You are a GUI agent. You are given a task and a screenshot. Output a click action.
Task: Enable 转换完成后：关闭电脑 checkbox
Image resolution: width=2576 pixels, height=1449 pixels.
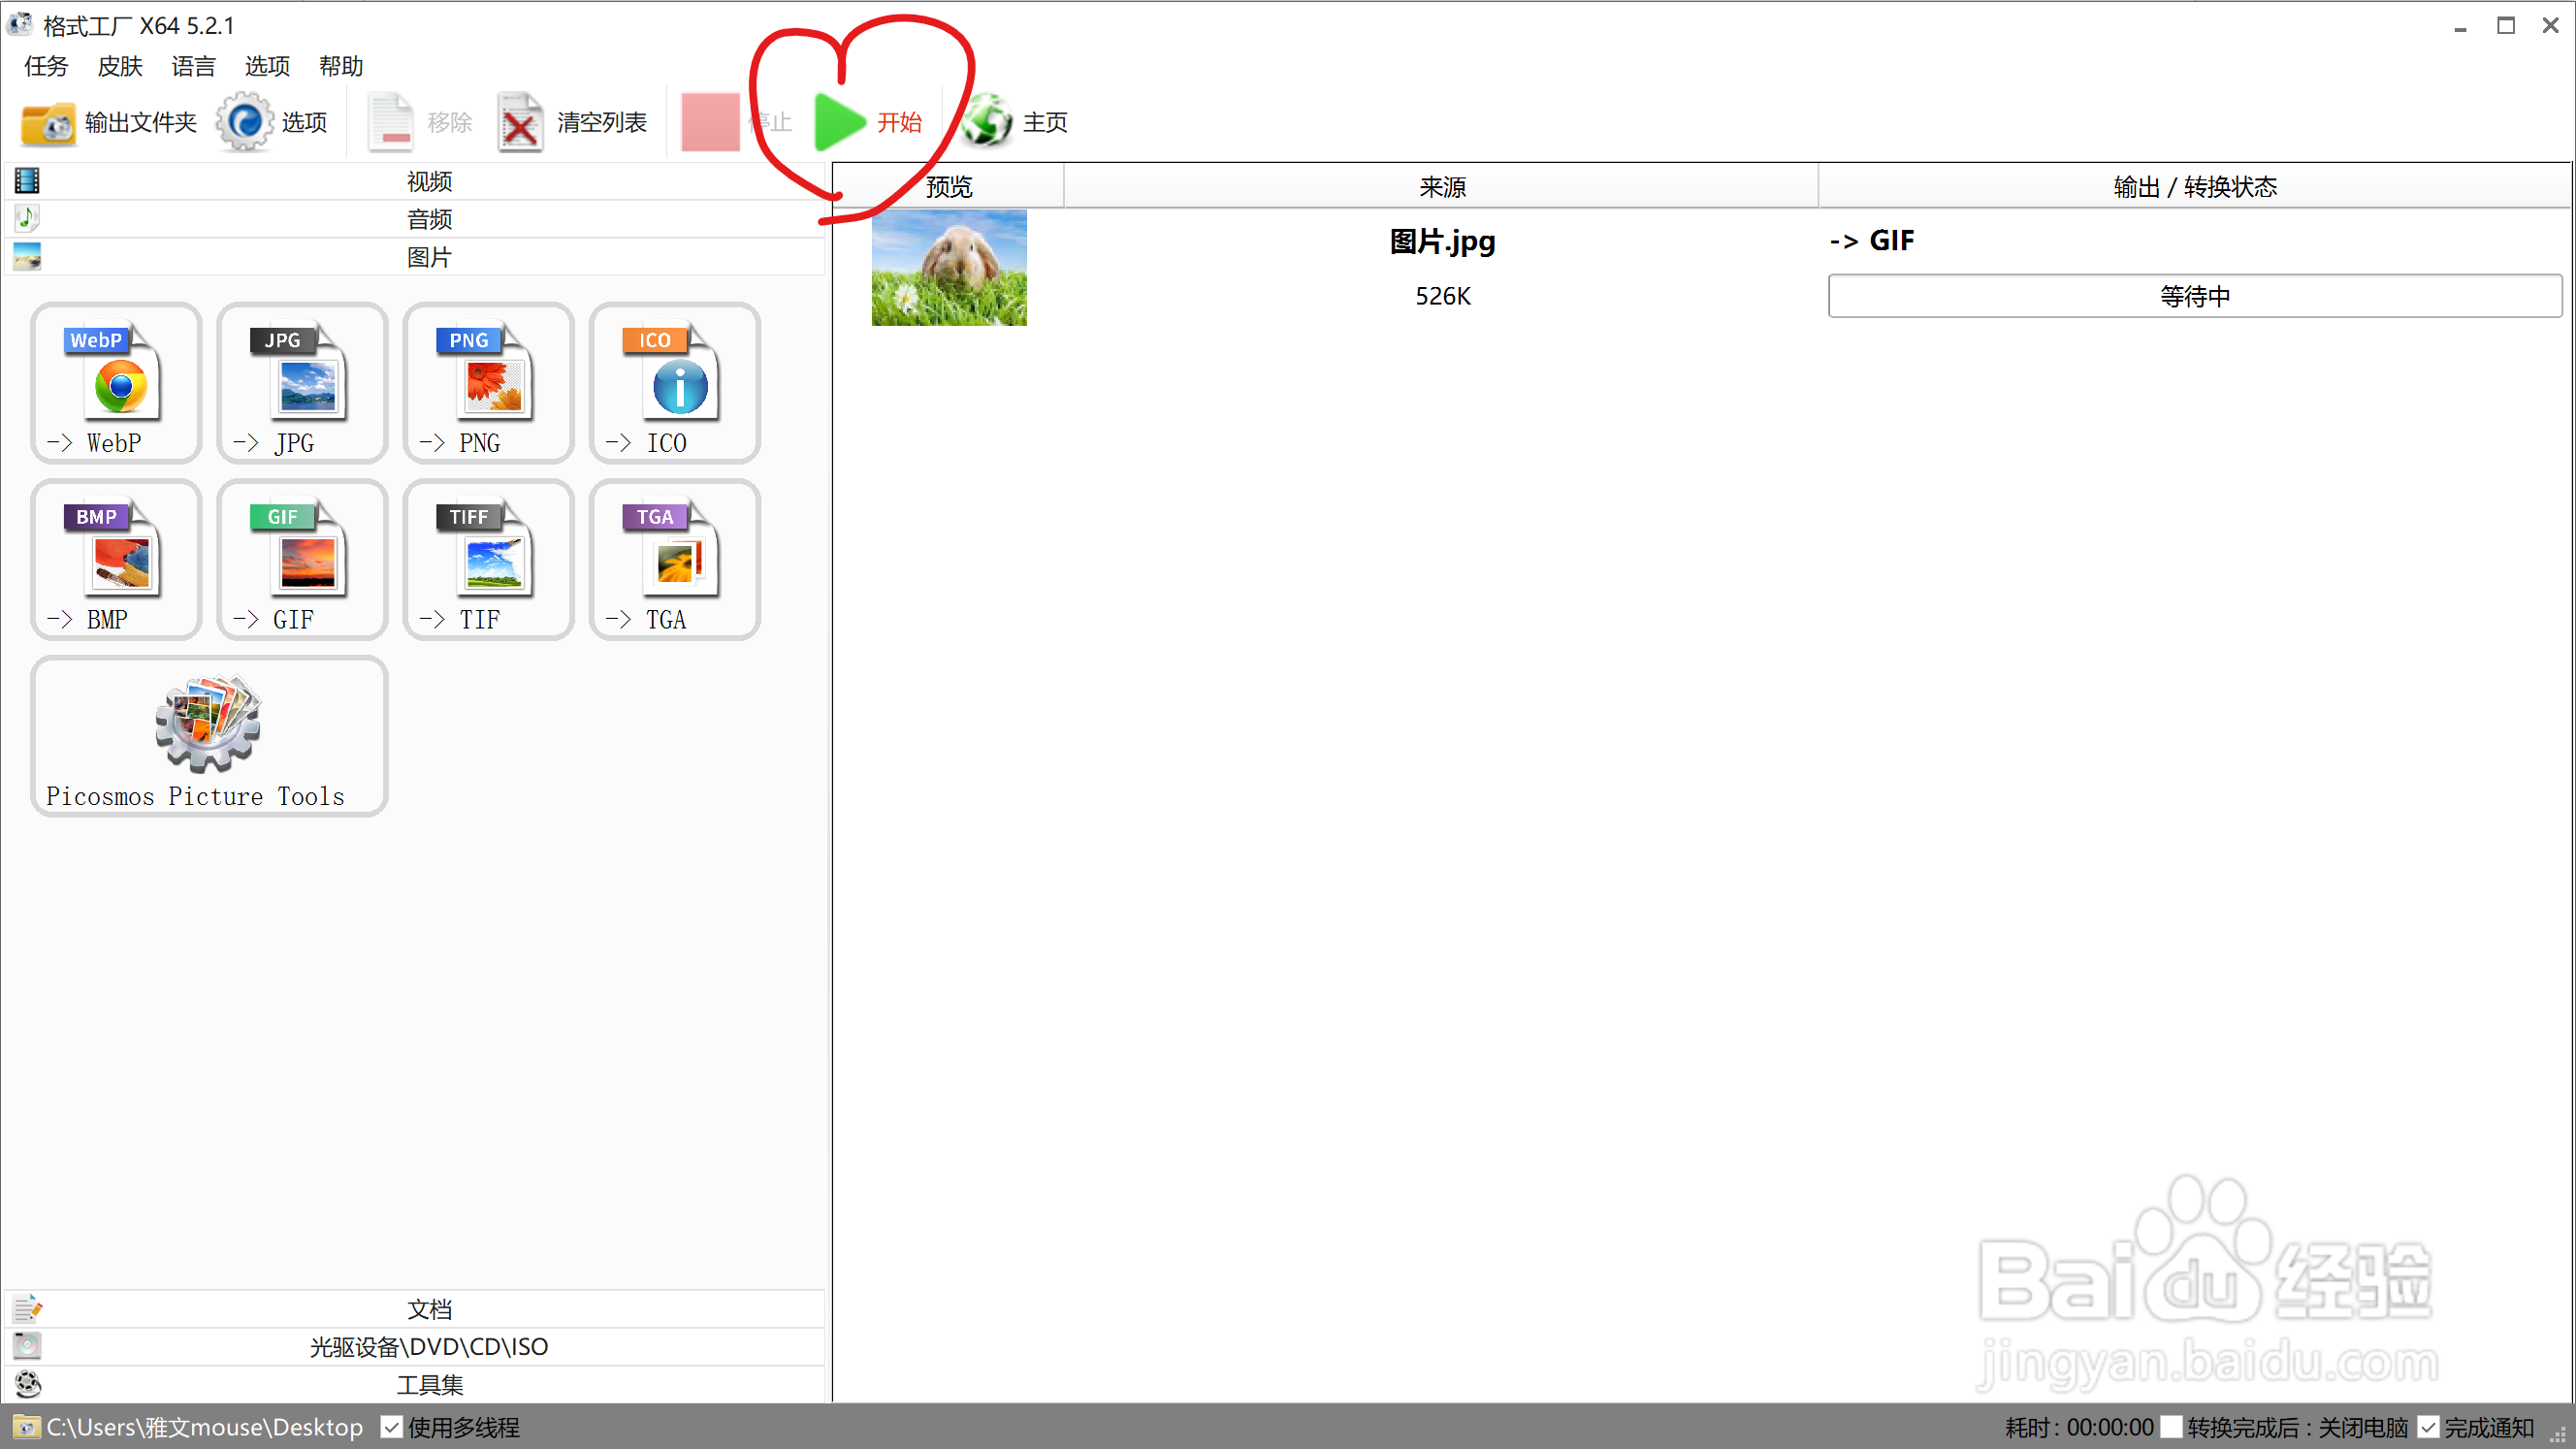pos(2172,1427)
